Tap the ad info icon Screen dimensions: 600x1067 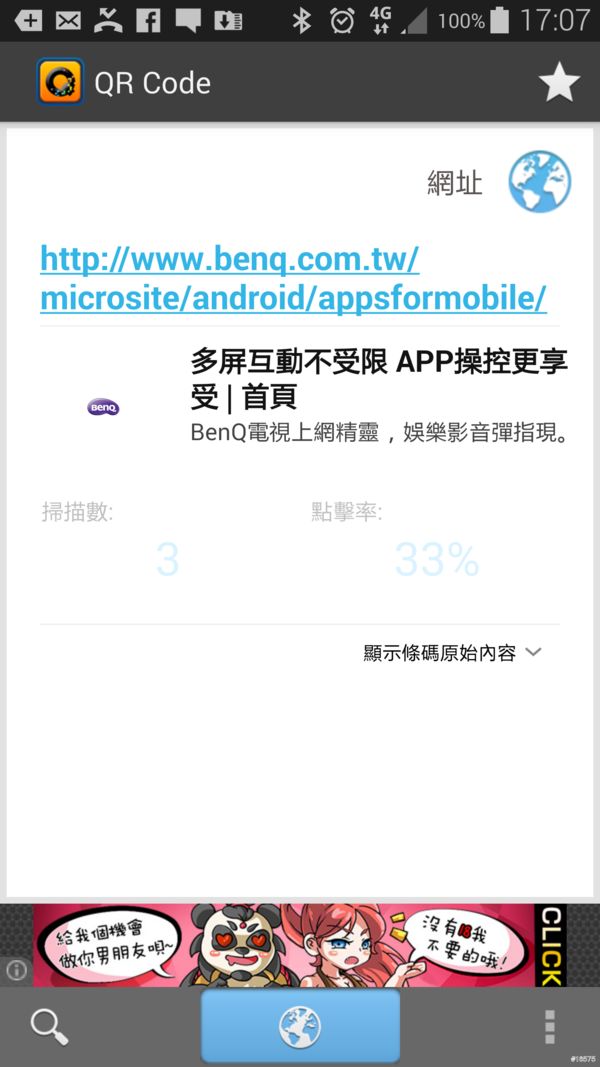pyautogui.click(x=16, y=970)
